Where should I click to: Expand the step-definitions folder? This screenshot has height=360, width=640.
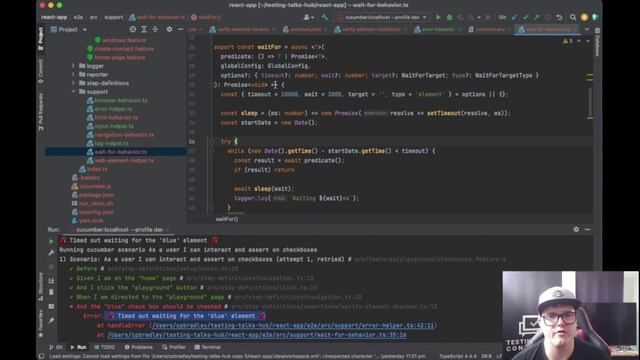pyautogui.click(x=73, y=83)
